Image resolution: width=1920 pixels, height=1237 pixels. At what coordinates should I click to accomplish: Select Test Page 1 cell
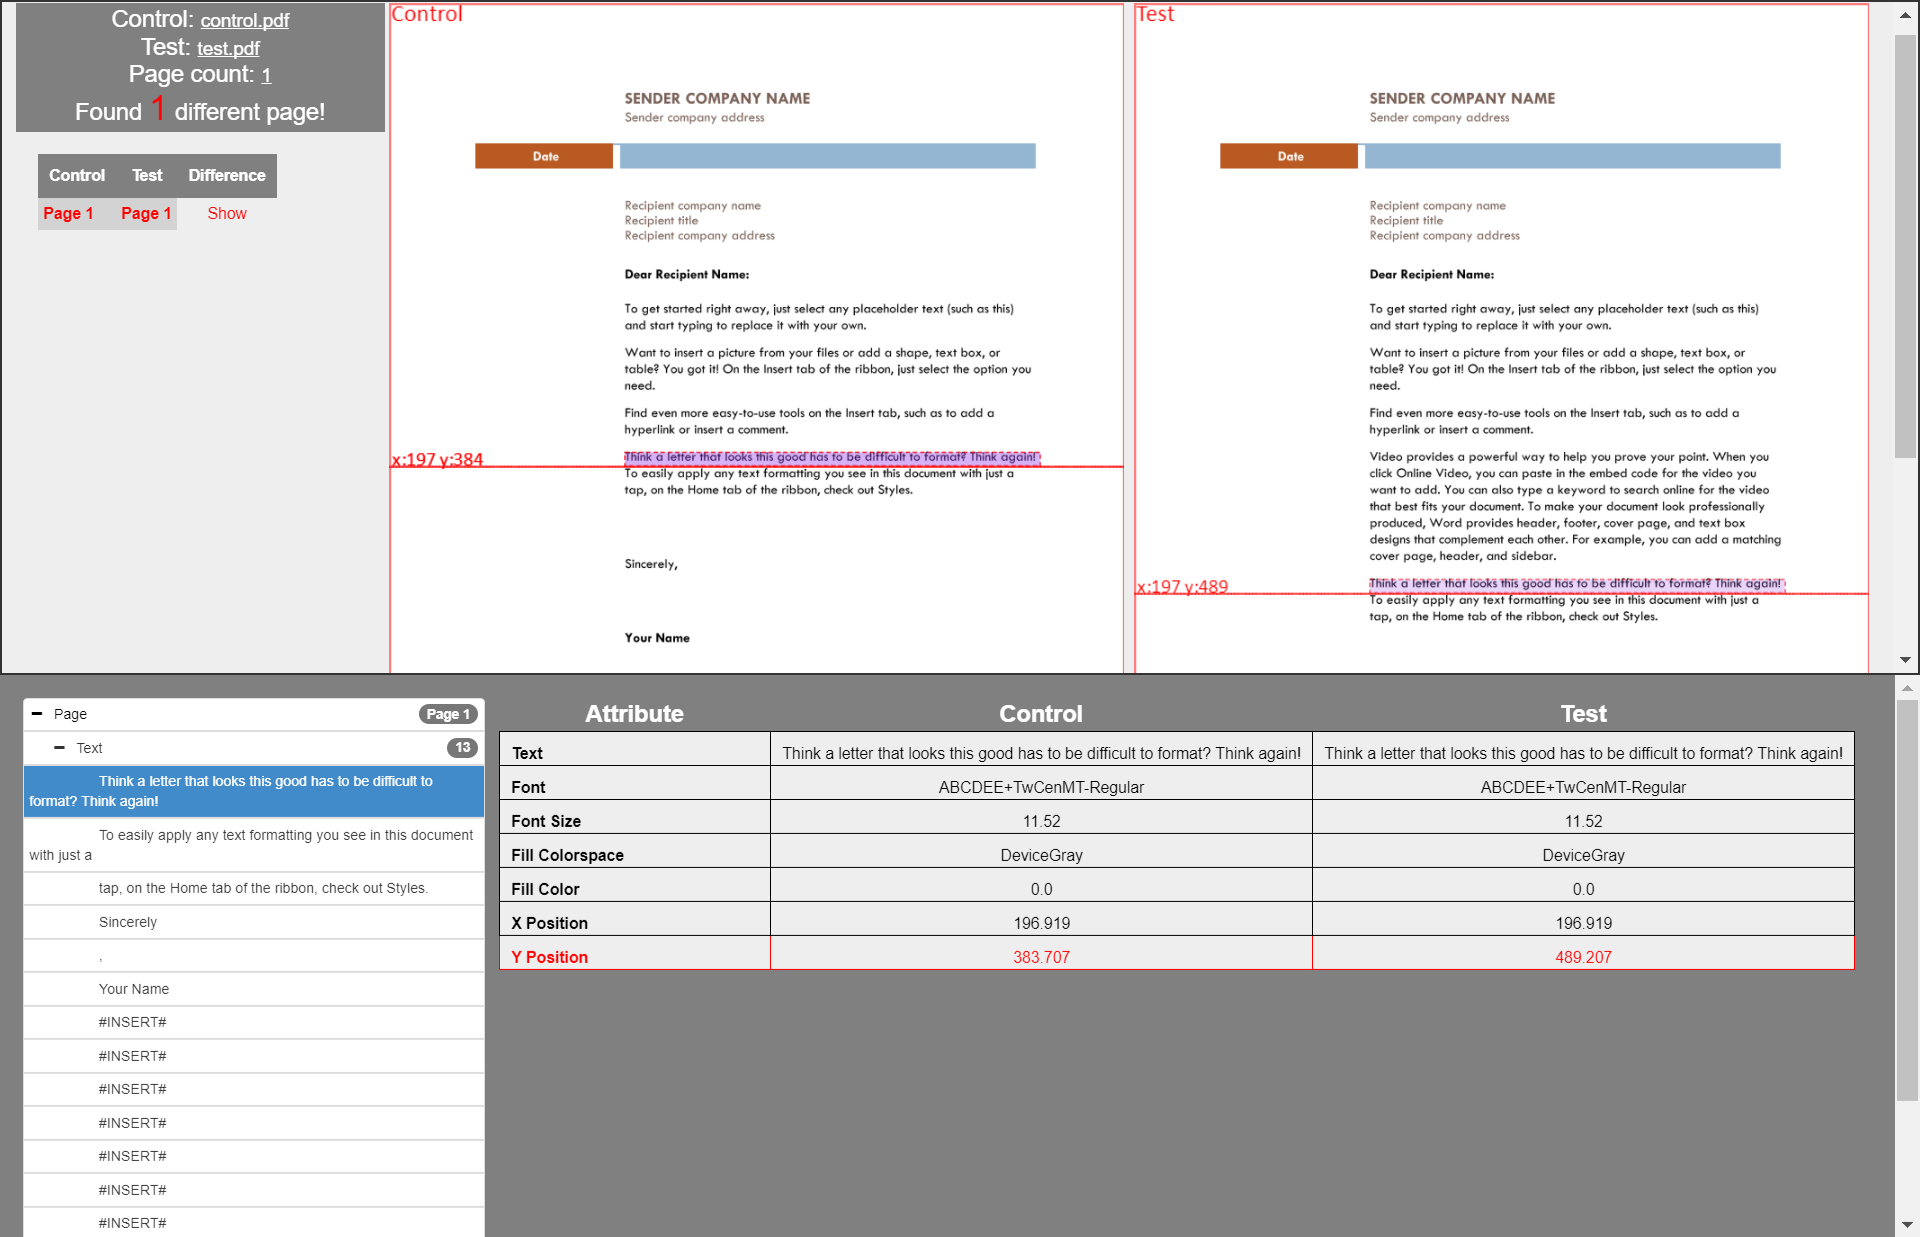tap(146, 213)
